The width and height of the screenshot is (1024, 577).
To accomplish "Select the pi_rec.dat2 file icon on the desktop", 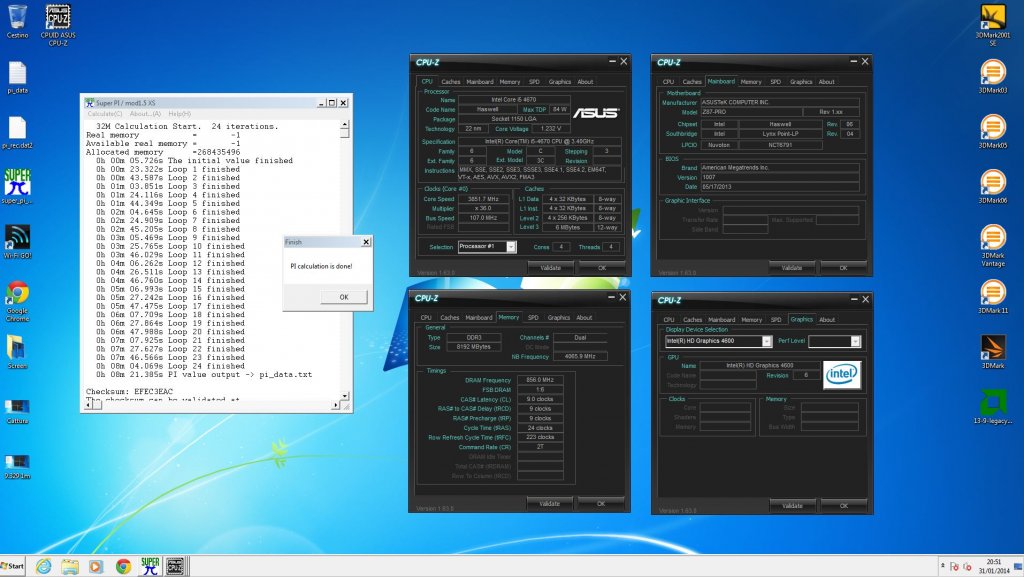I will click(x=18, y=133).
